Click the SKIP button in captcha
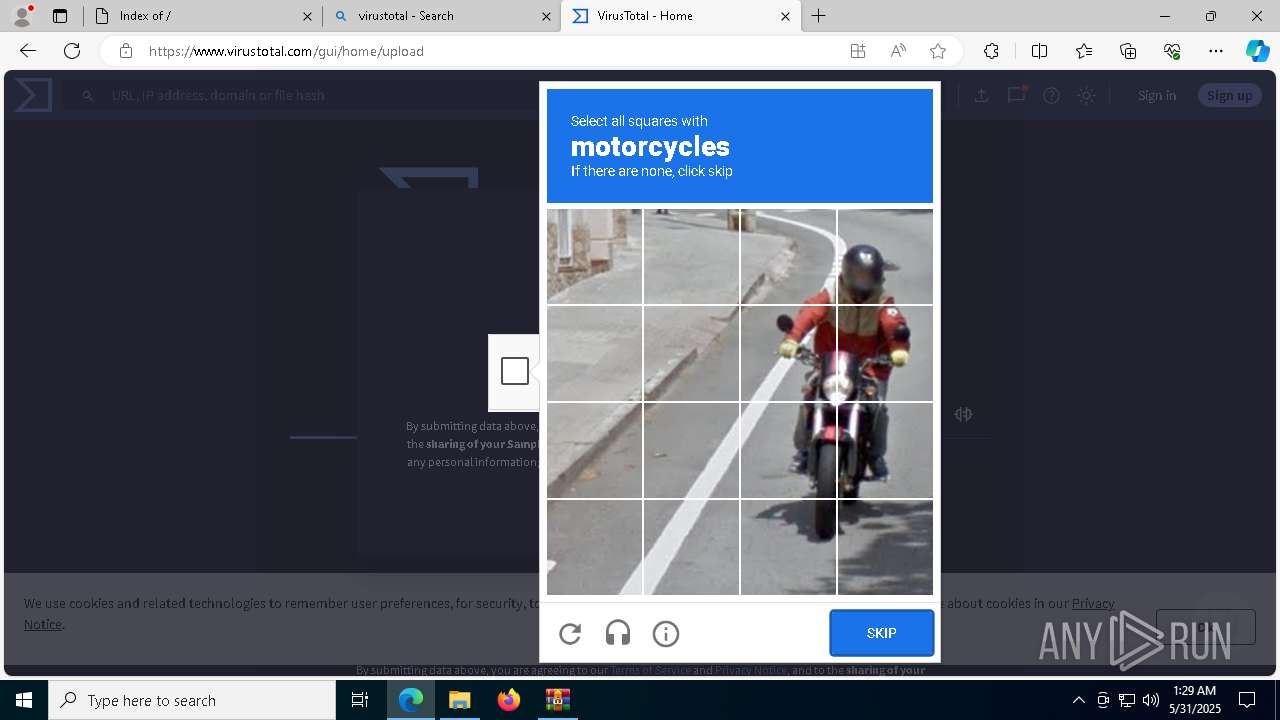Image resolution: width=1280 pixels, height=720 pixels. 881,633
